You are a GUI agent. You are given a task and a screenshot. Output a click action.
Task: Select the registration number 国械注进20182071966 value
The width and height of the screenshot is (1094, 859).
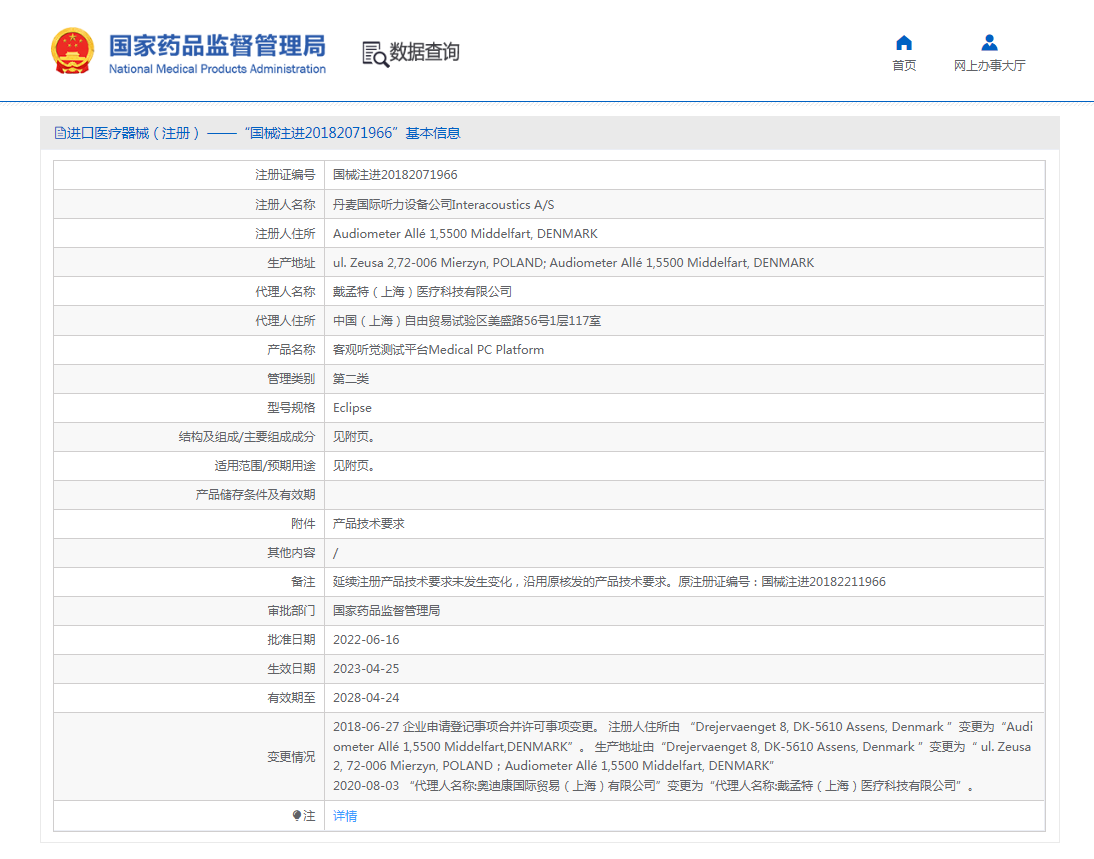click(x=395, y=175)
